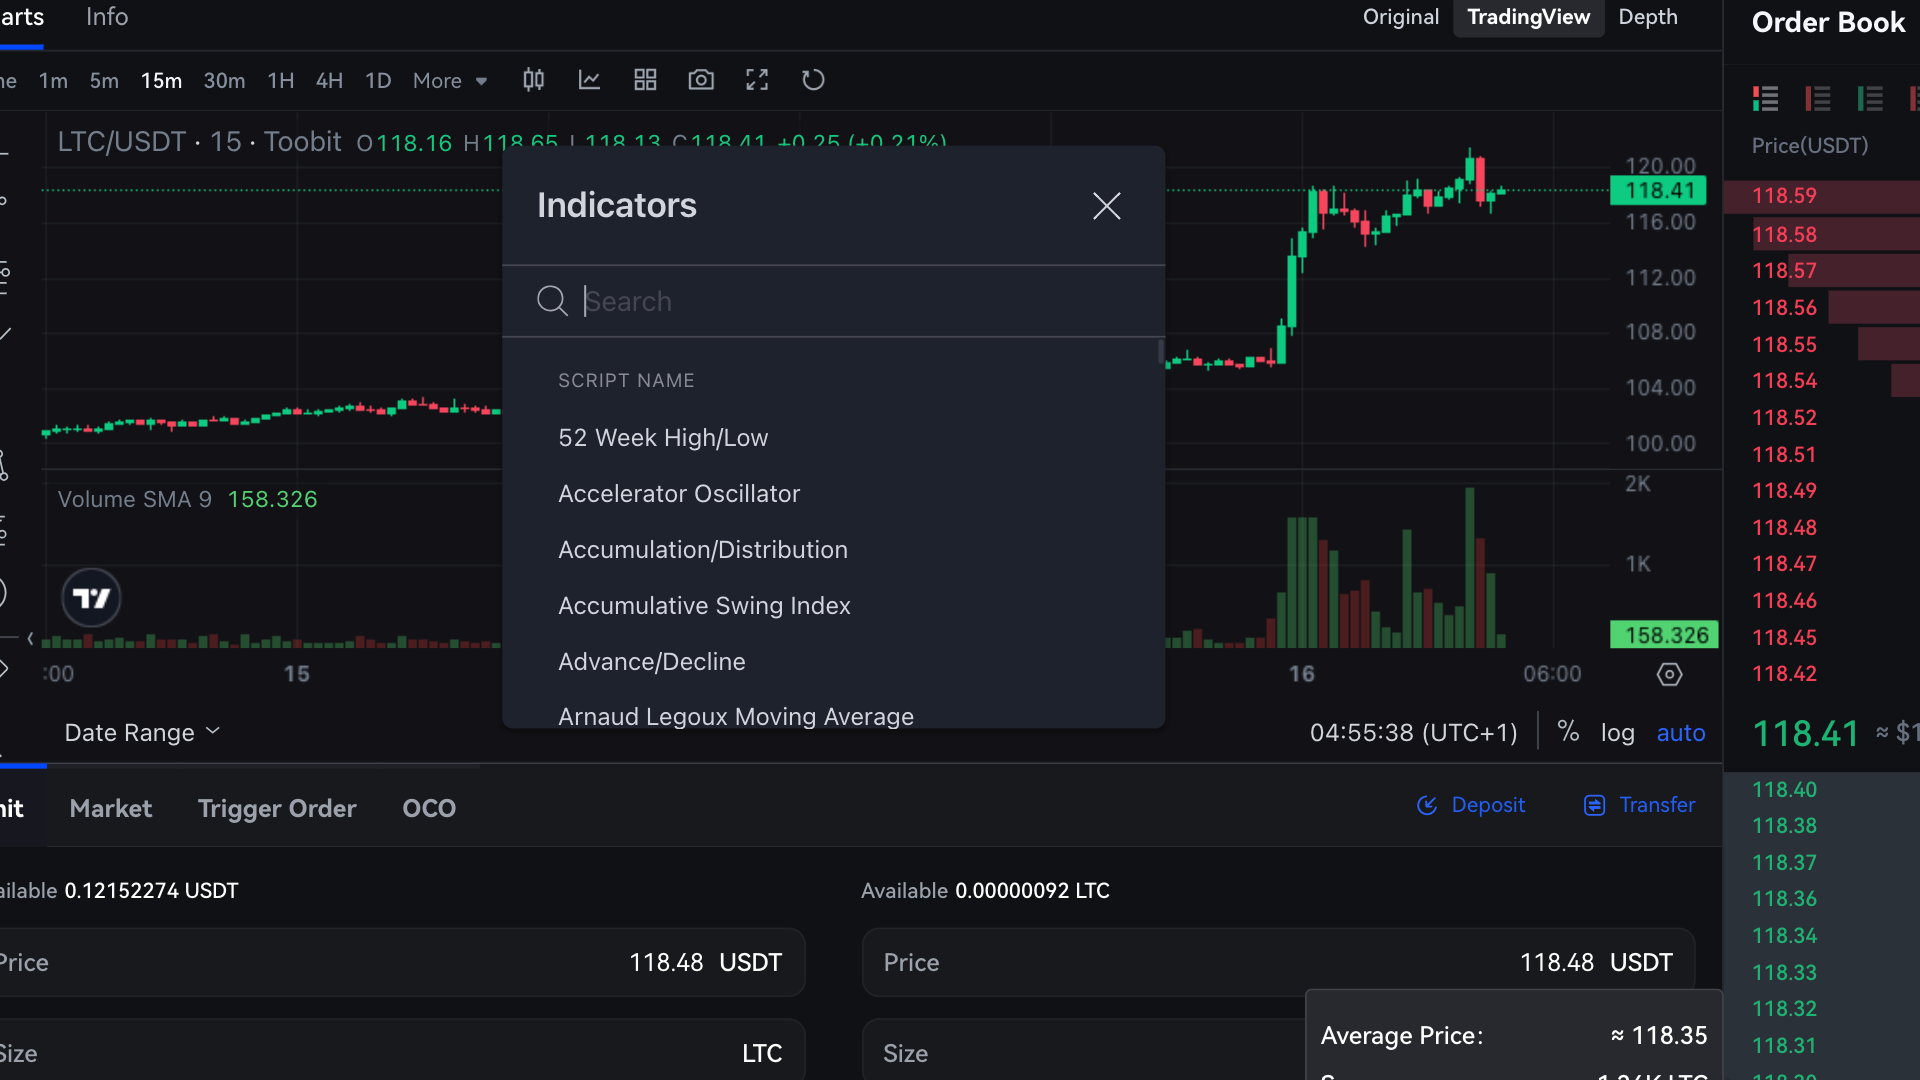The width and height of the screenshot is (1920, 1080).
Task: Select ask price 118.55 in order book
Action: click(1784, 345)
